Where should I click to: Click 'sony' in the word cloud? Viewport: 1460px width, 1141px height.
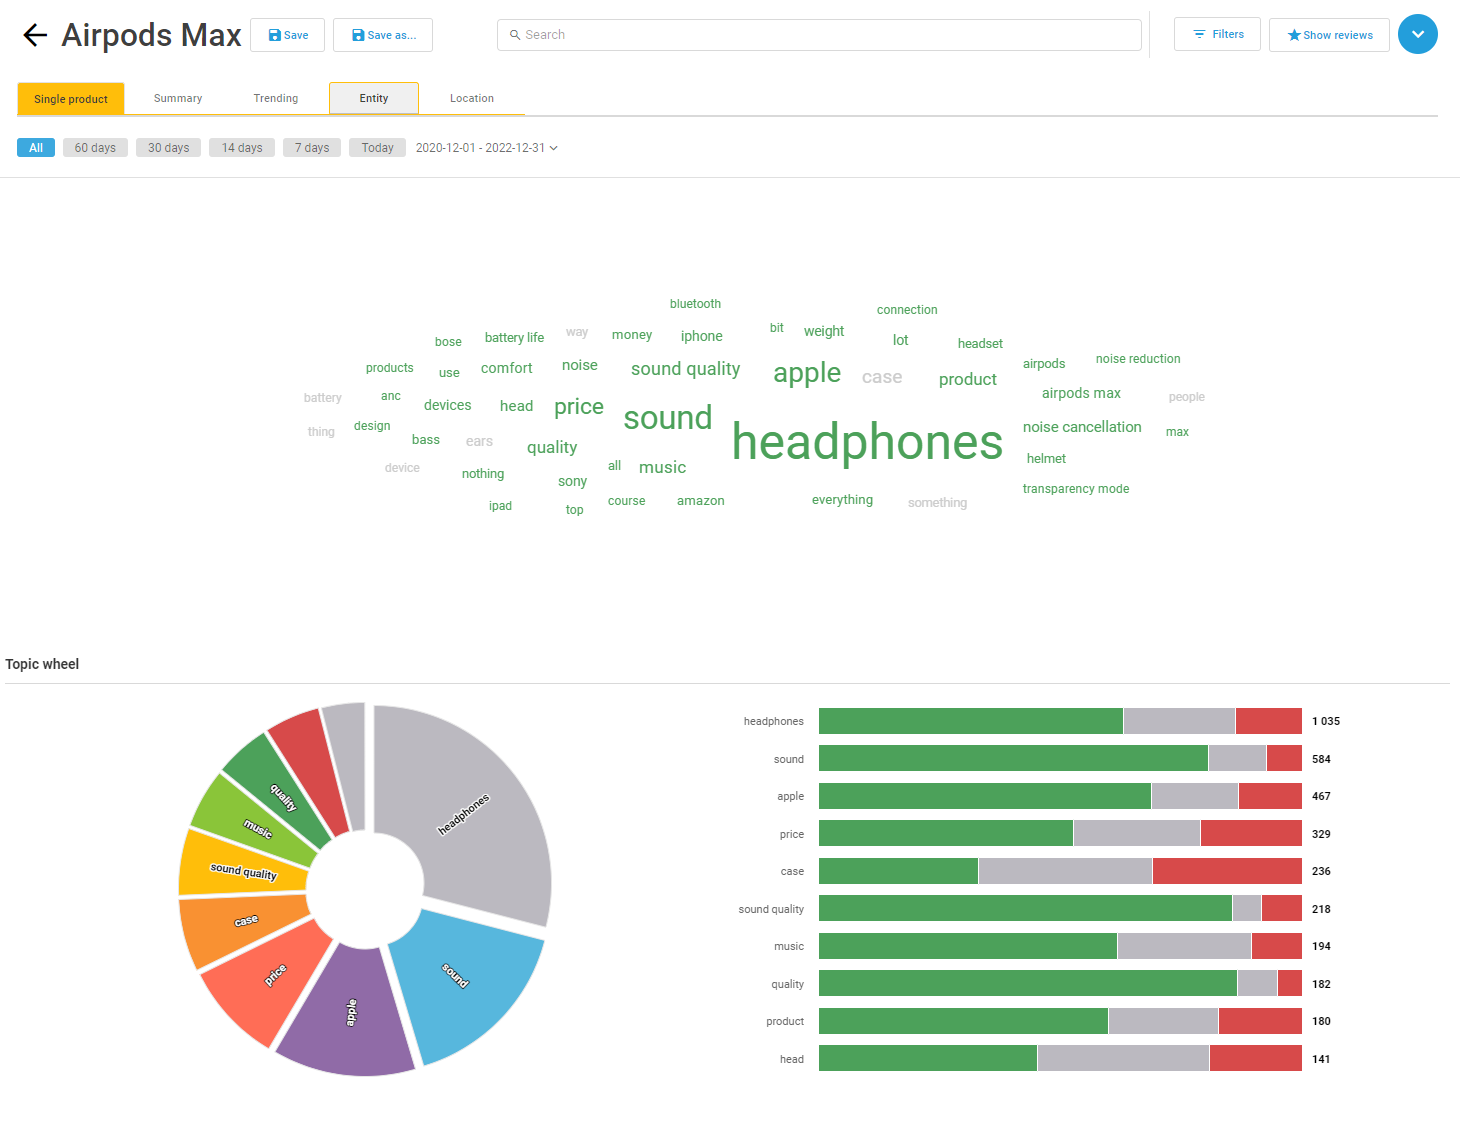(x=573, y=481)
